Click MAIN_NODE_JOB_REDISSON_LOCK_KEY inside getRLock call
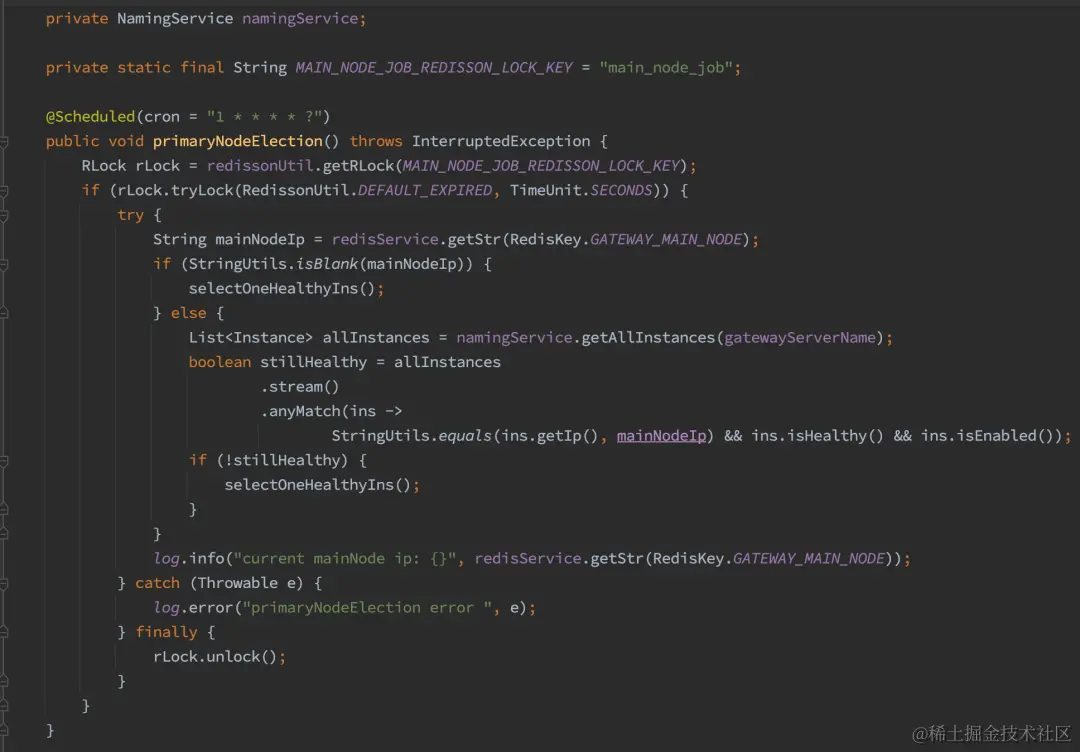 click(541, 166)
